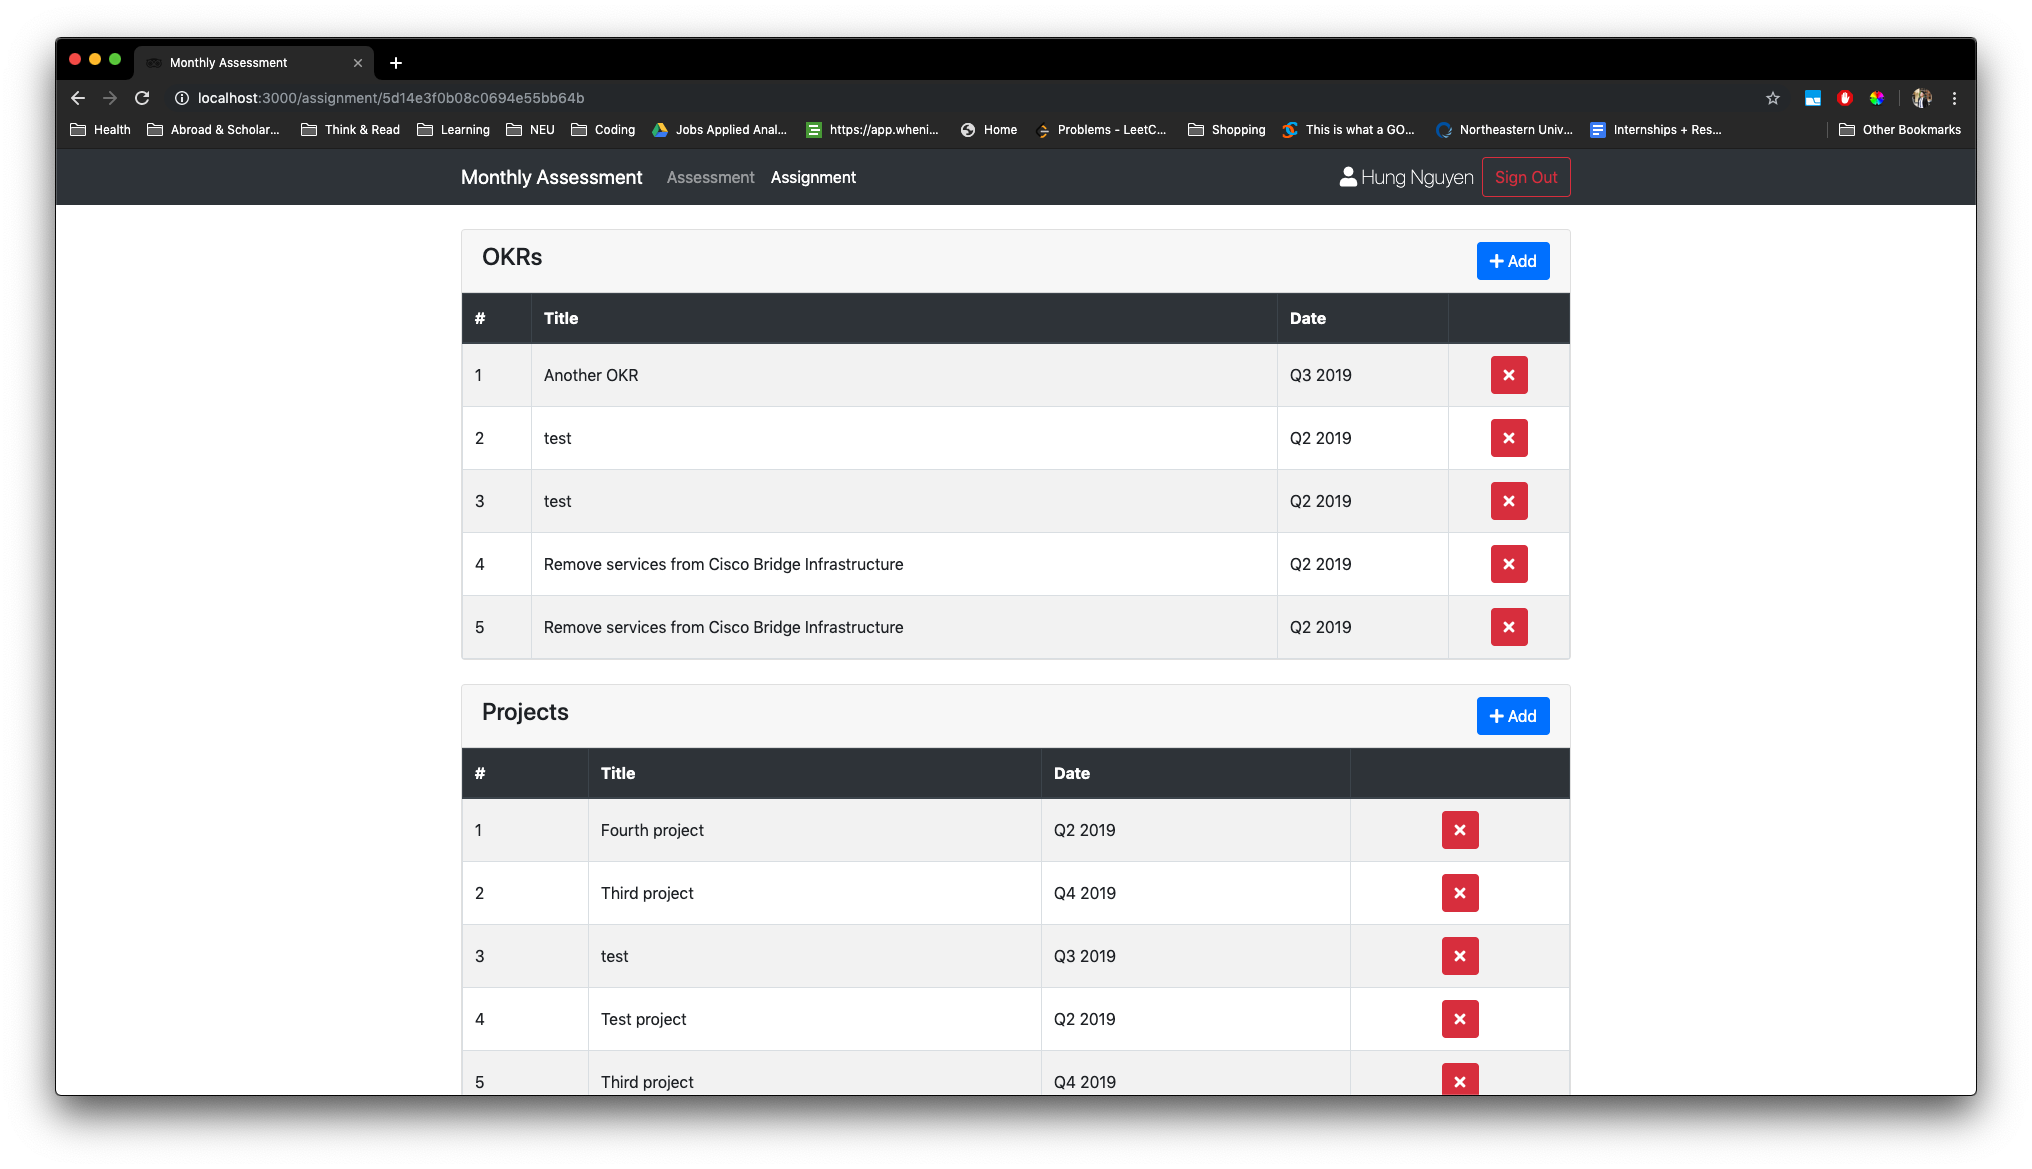Reload the page with refresh icon
The width and height of the screenshot is (2032, 1169).
pos(142,98)
